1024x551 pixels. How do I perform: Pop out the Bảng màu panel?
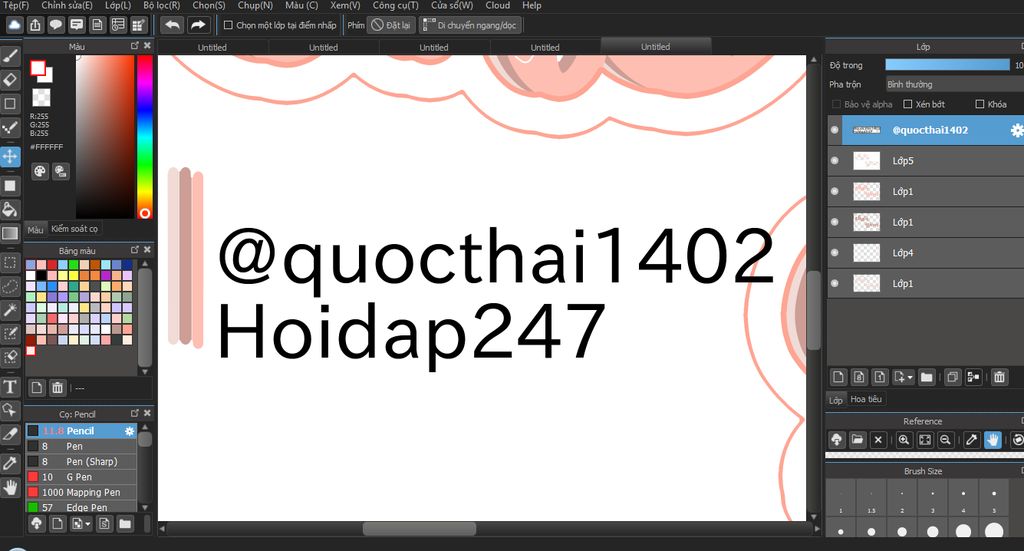[135, 250]
